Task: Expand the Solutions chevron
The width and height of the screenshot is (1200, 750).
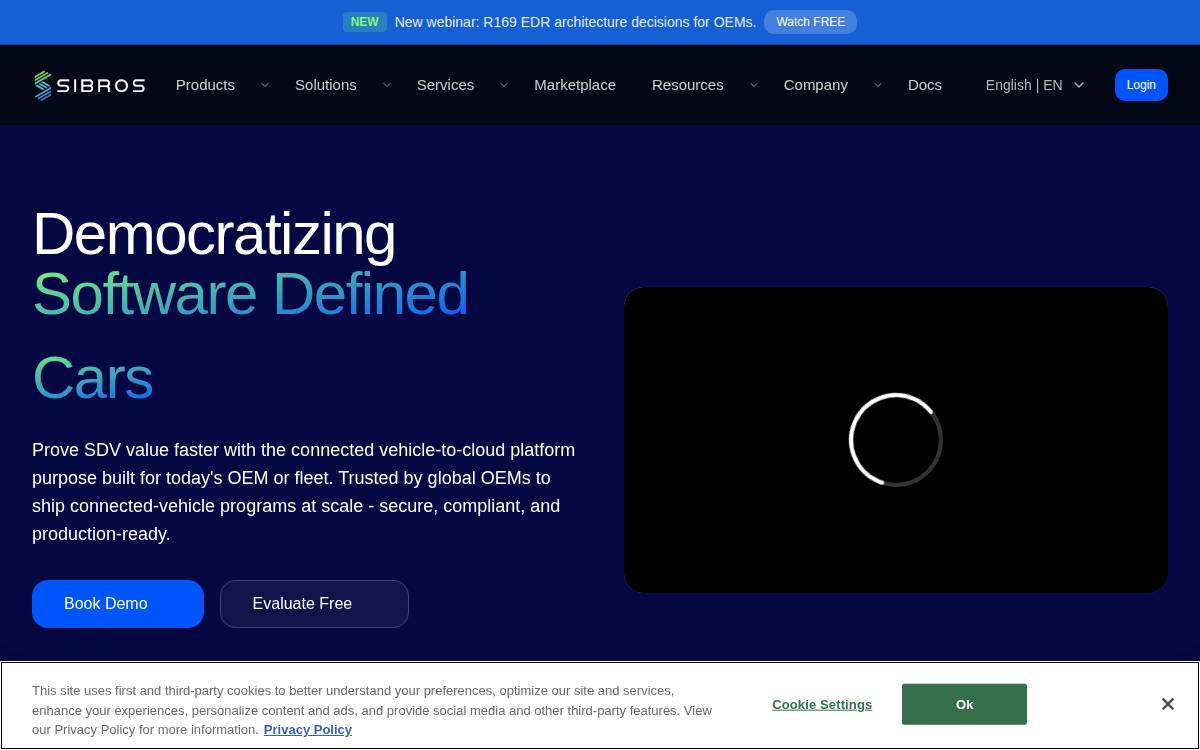Action: tap(387, 85)
